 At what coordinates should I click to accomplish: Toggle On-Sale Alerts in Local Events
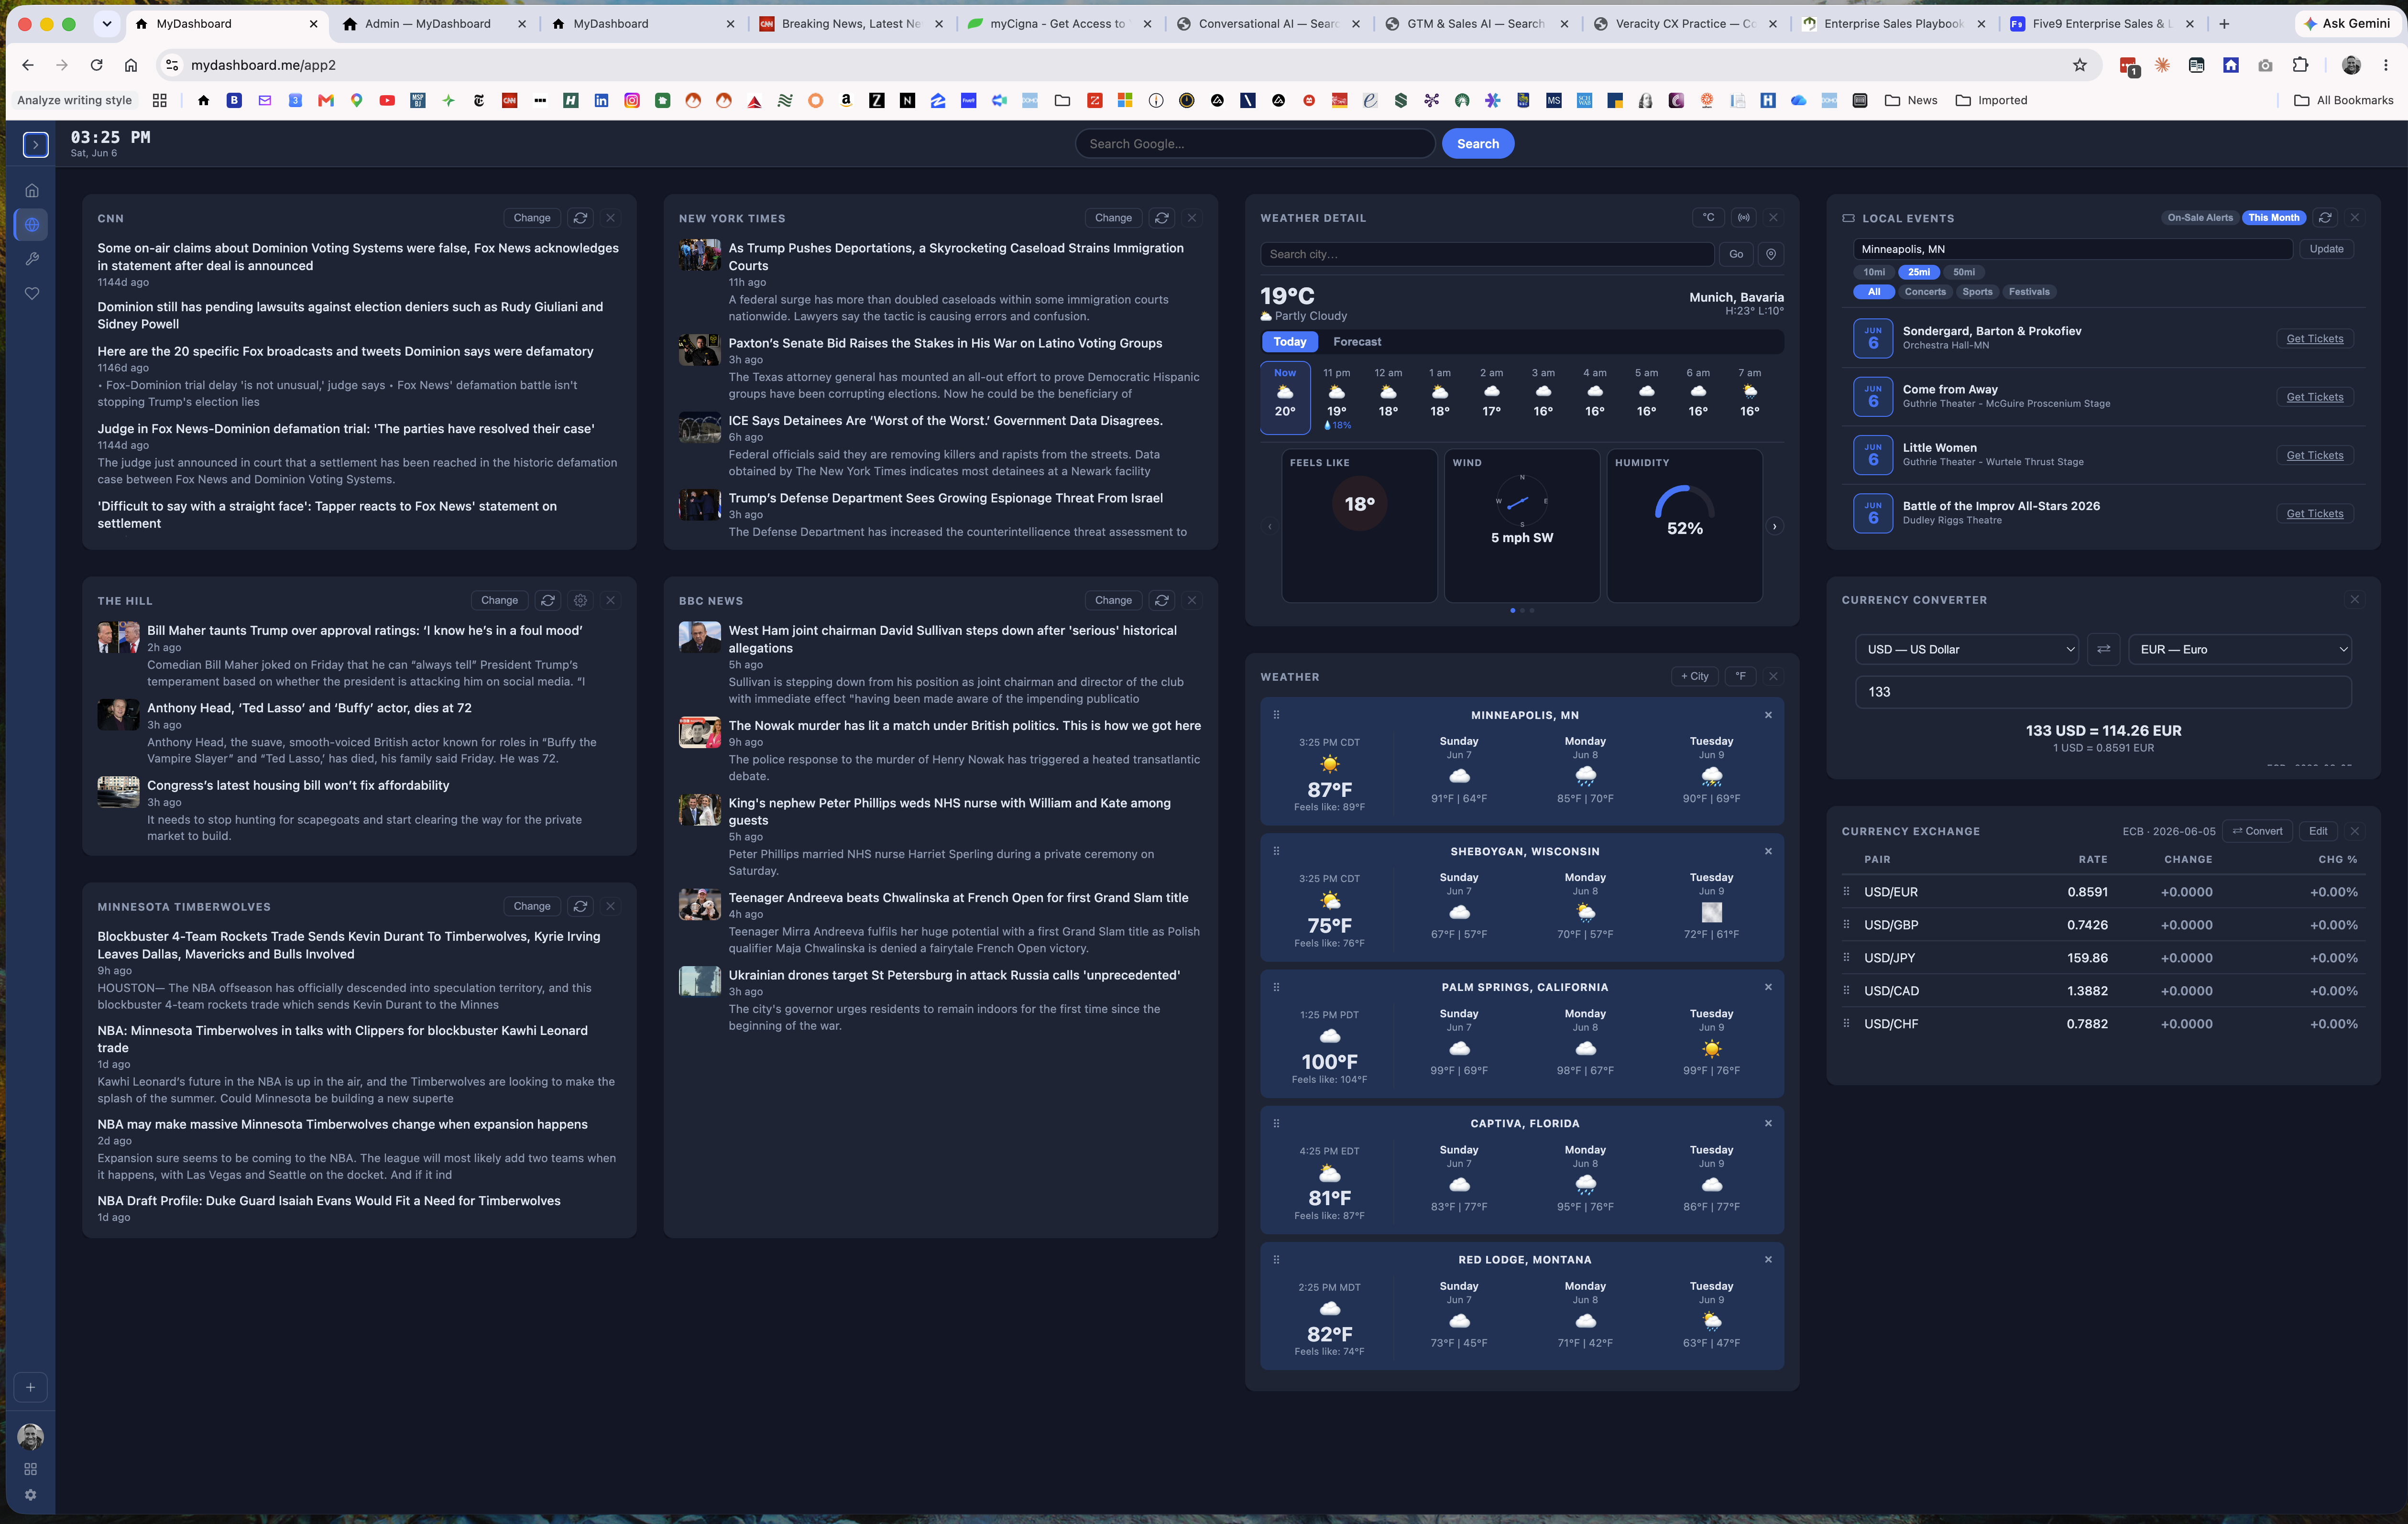click(2199, 218)
